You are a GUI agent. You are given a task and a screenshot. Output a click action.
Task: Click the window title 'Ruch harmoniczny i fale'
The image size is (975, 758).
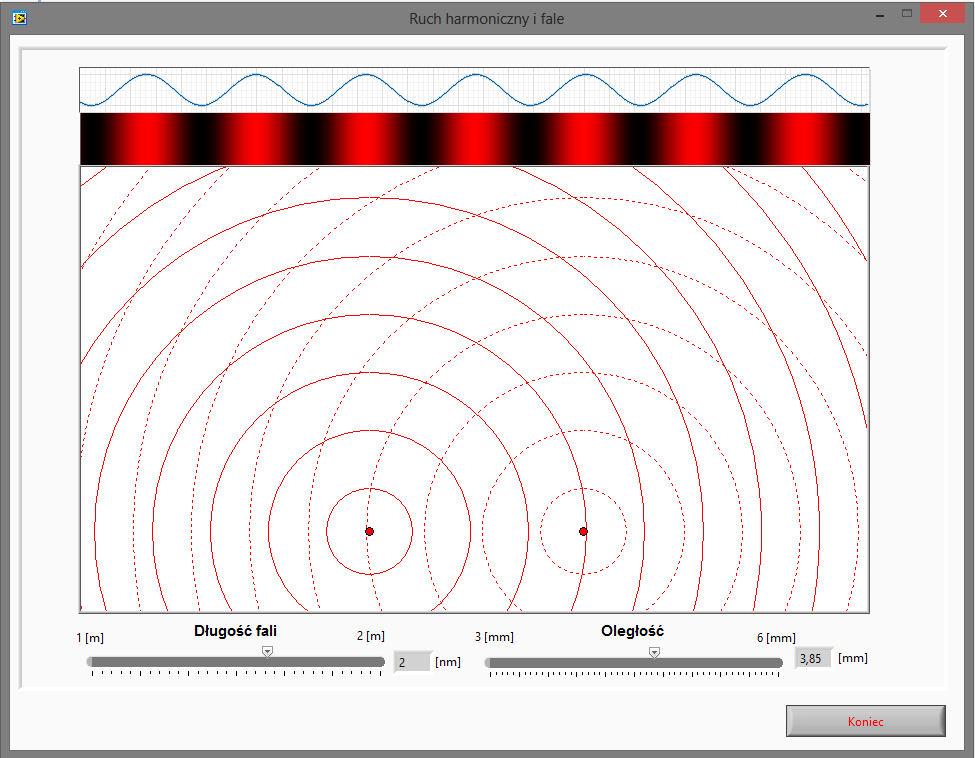[487, 19]
